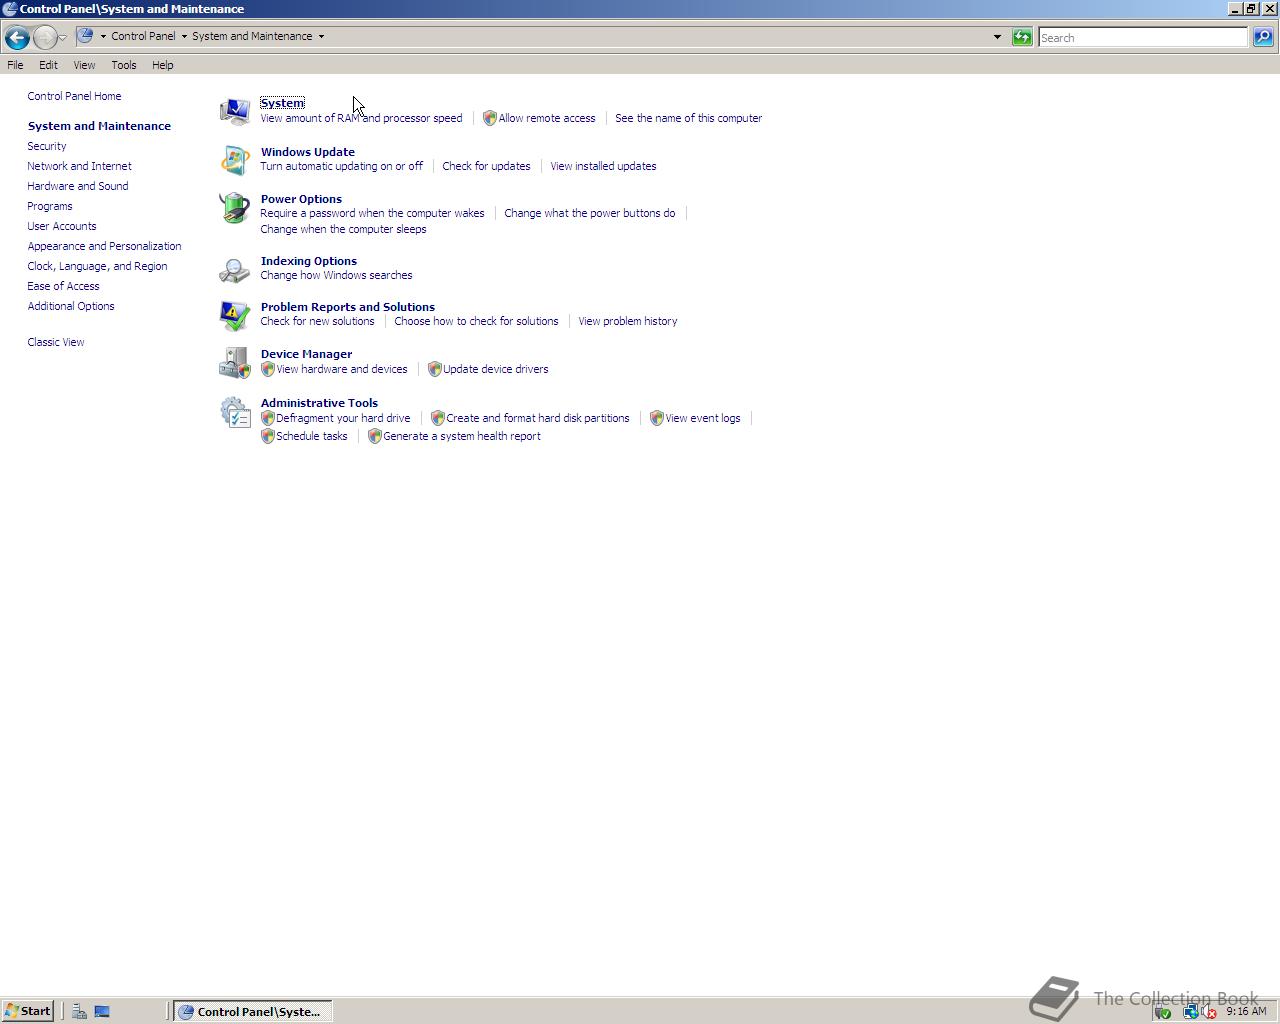Open the Help menu
Image resolution: width=1280 pixels, height=1024 pixels.
point(163,65)
